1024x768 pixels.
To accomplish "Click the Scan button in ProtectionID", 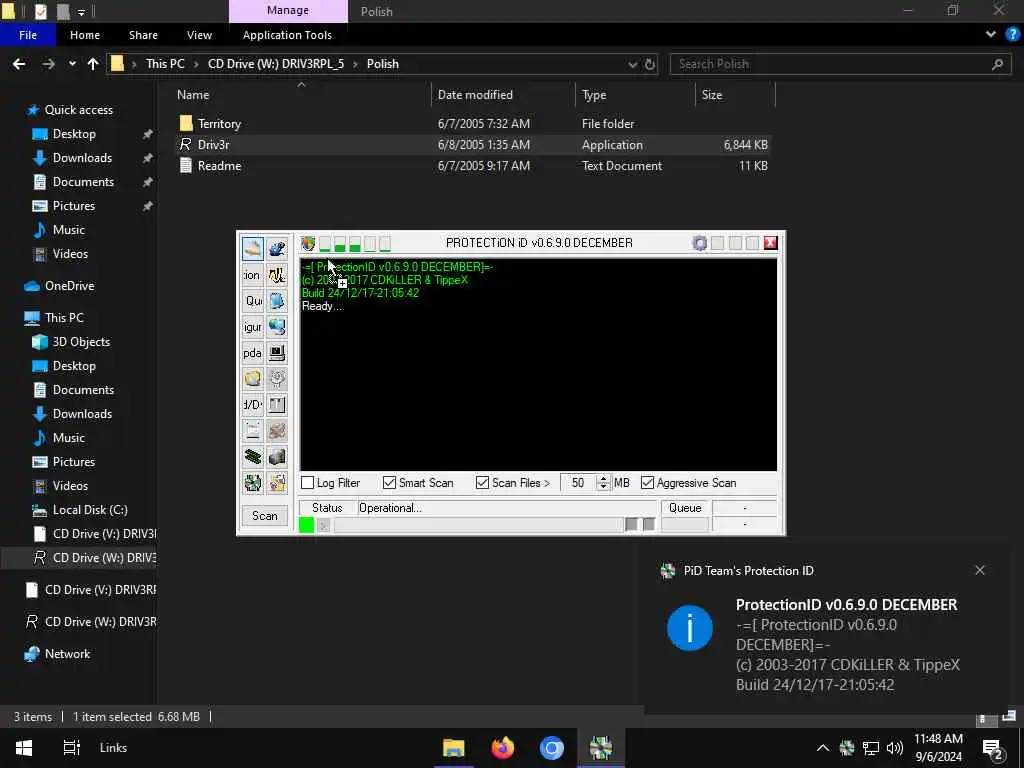I will [264, 515].
